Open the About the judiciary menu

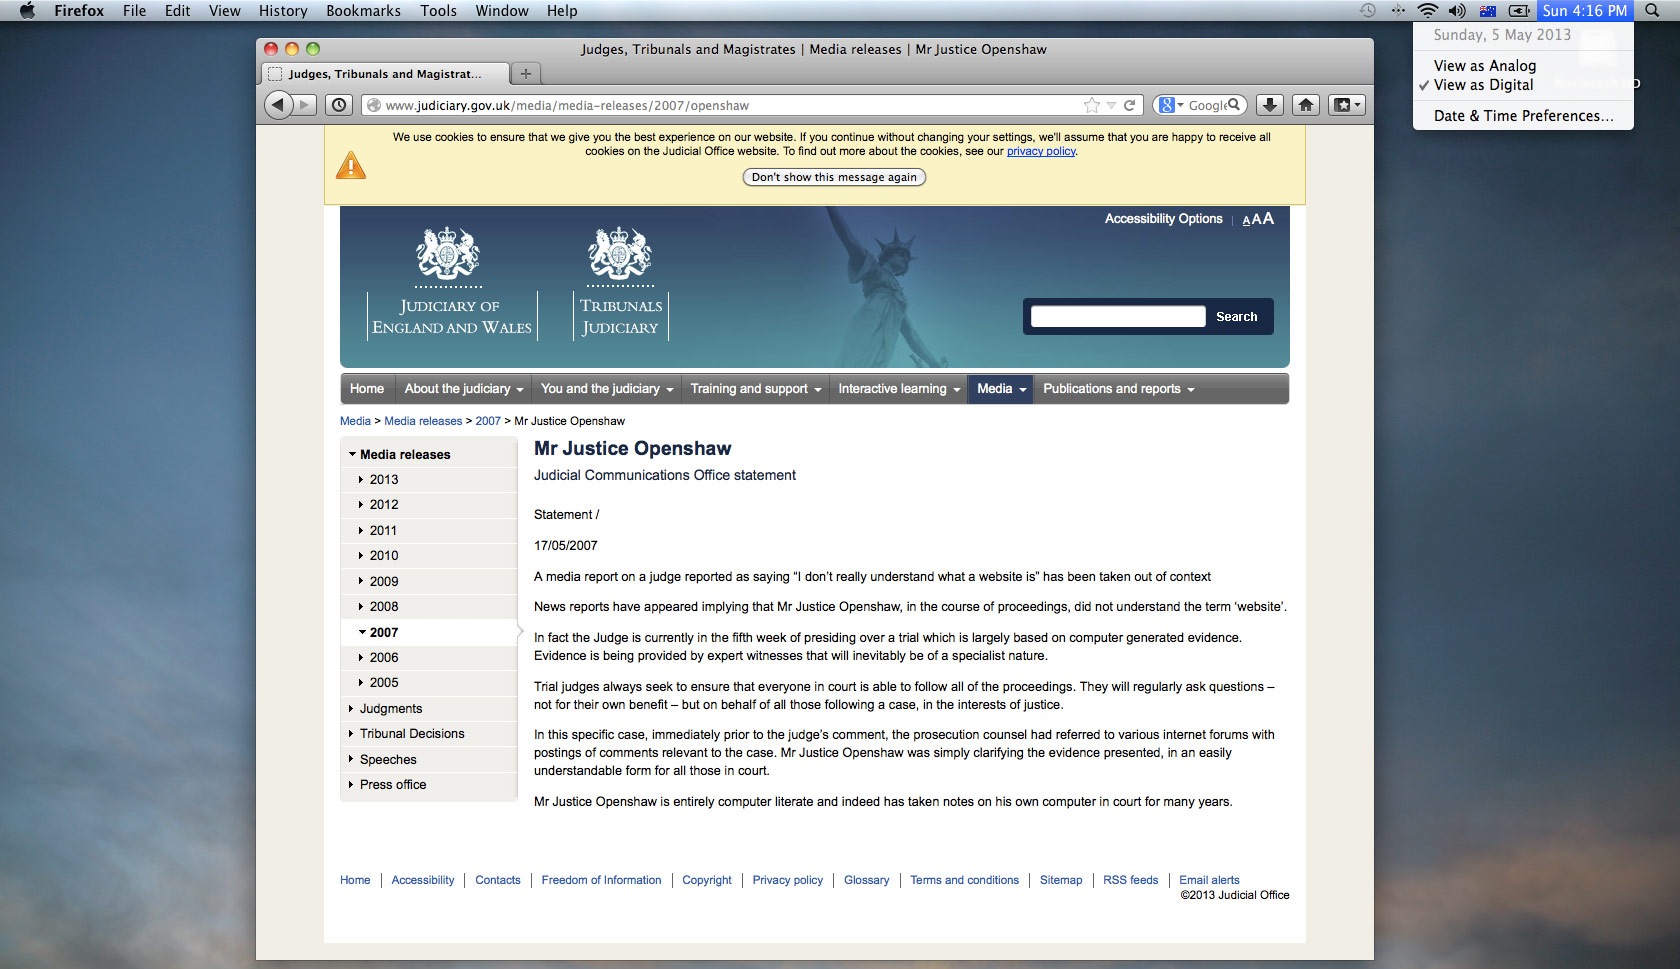pos(463,389)
